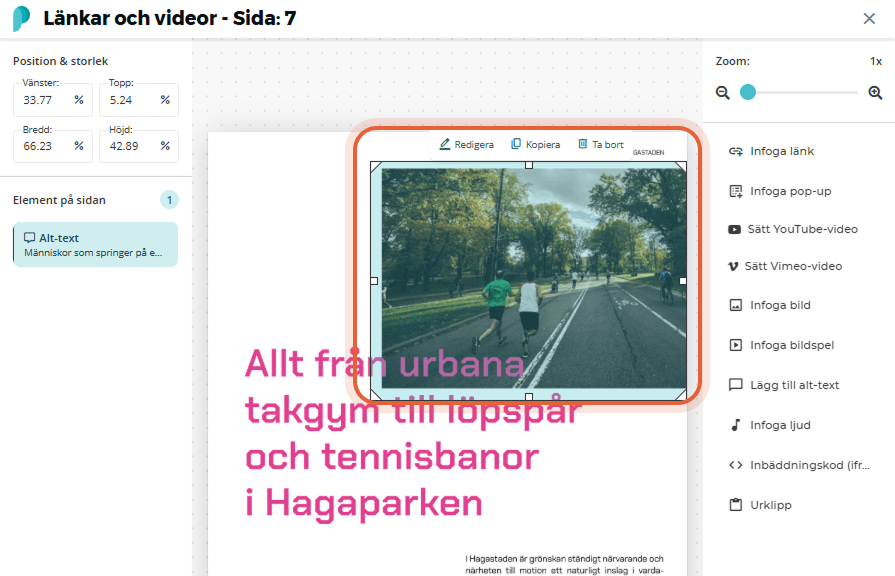Click the slideshow icon beside Infoga bildspel

coord(736,345)
